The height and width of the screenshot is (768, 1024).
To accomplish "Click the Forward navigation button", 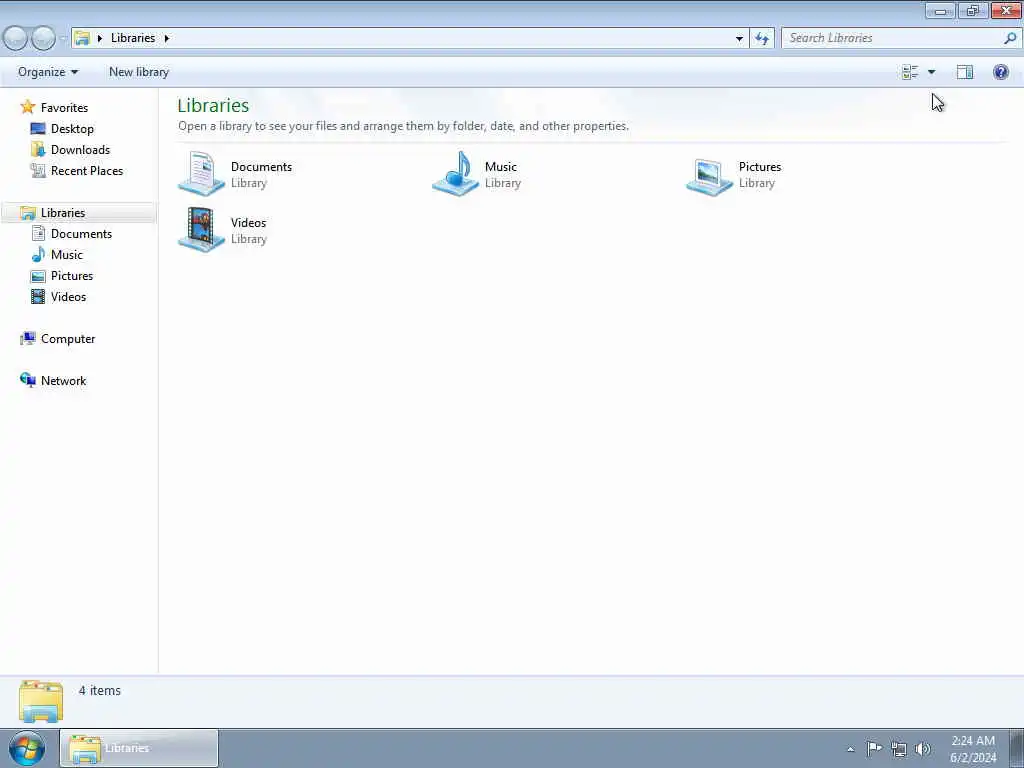I will pos(43,38).
